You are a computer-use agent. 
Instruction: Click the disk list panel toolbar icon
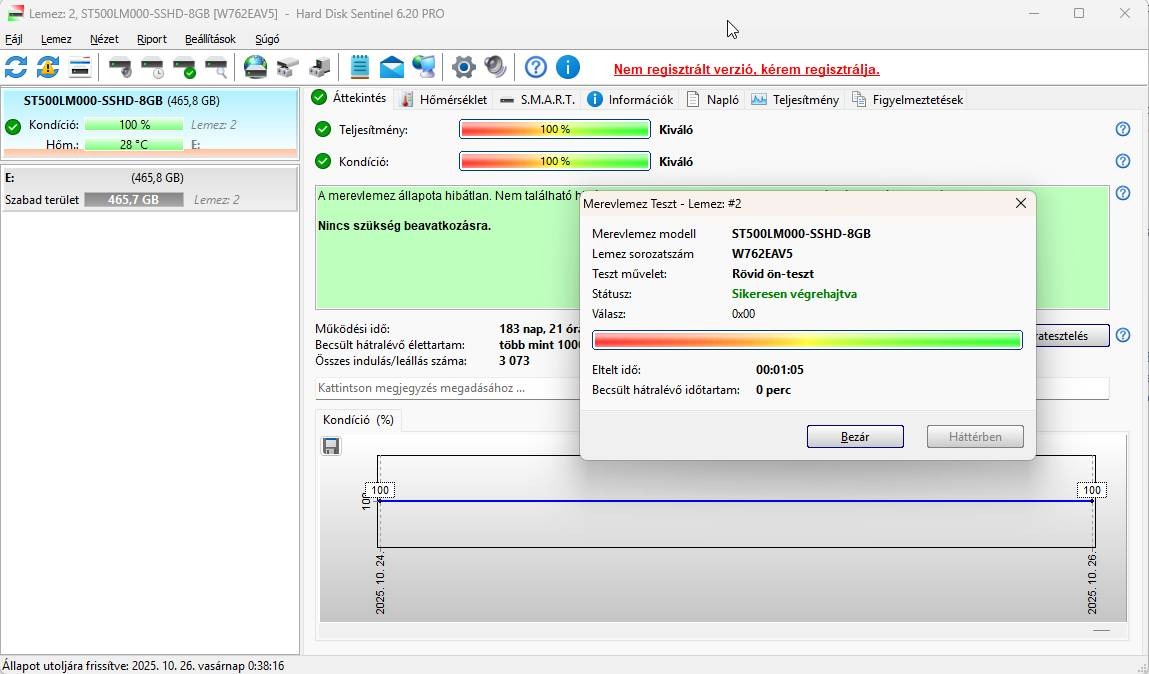point(80,67)
